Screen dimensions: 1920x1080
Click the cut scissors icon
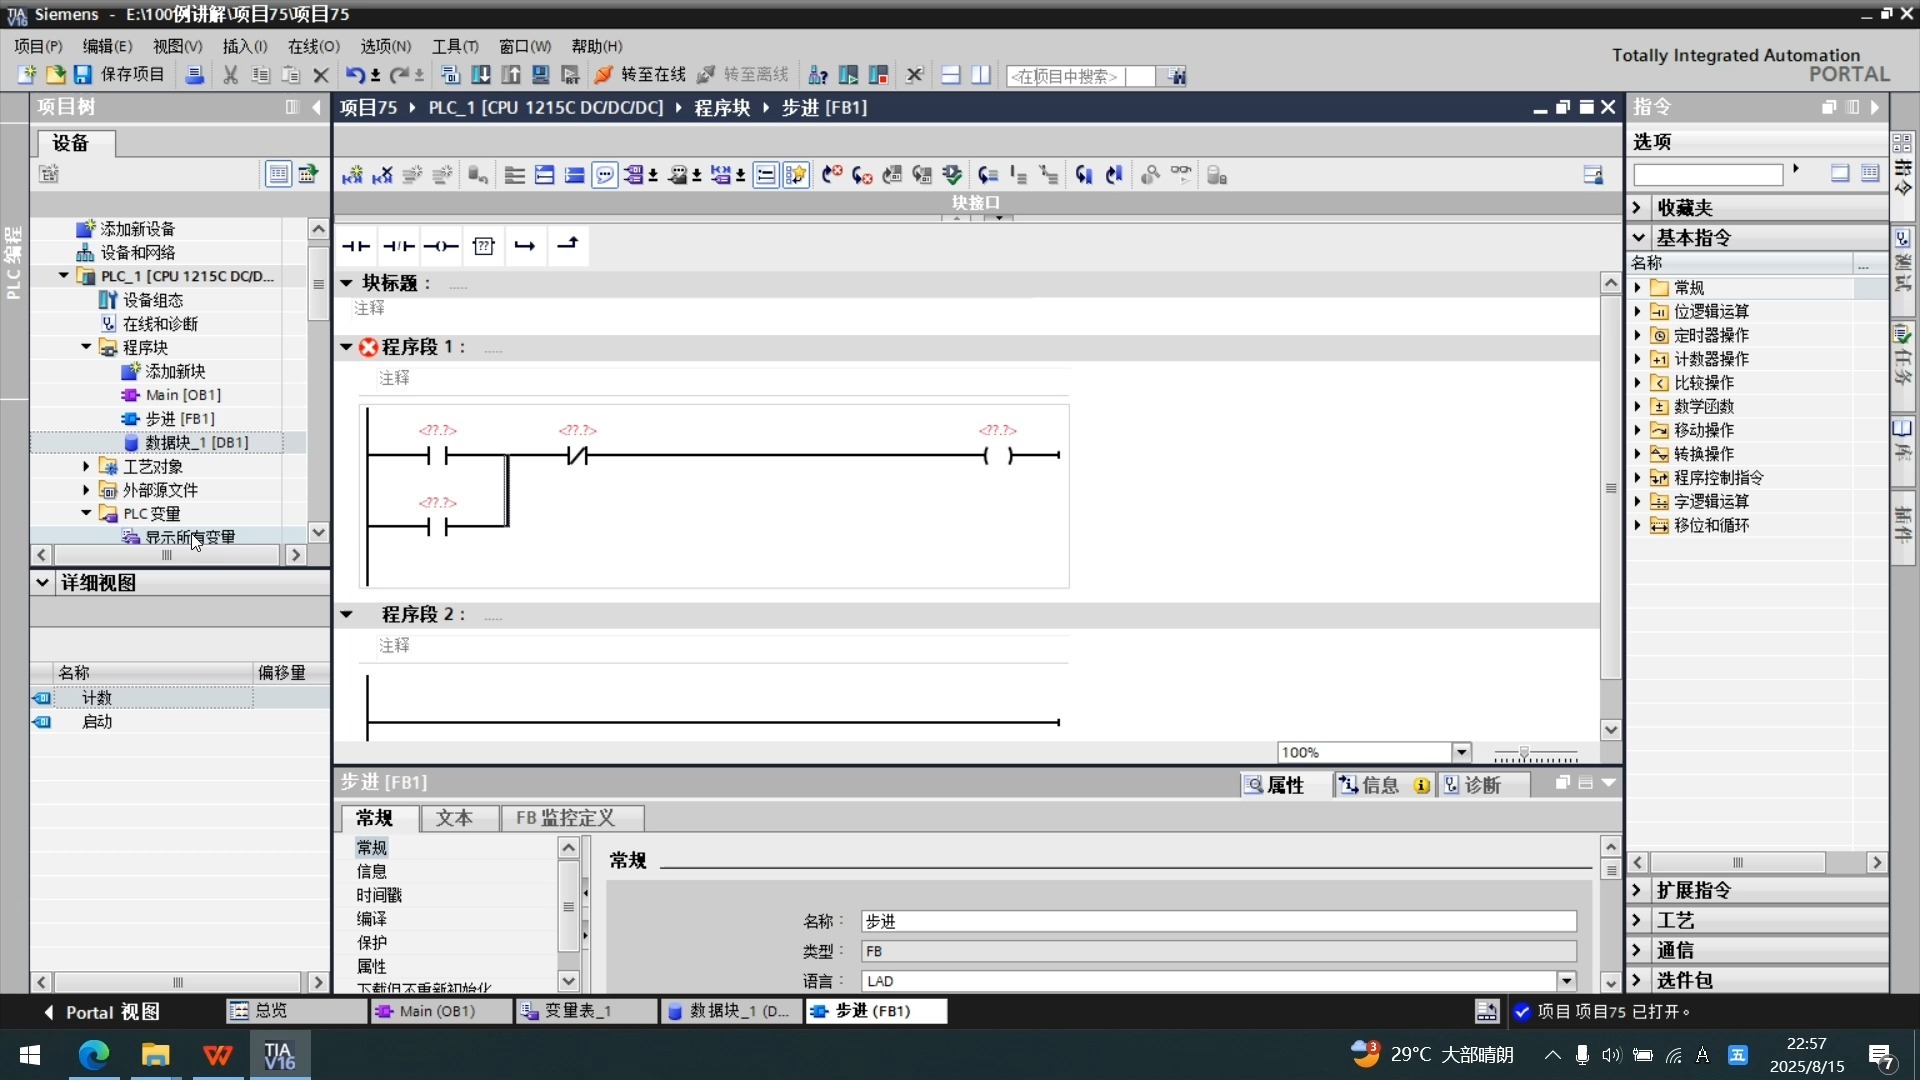tap(231, 75)
